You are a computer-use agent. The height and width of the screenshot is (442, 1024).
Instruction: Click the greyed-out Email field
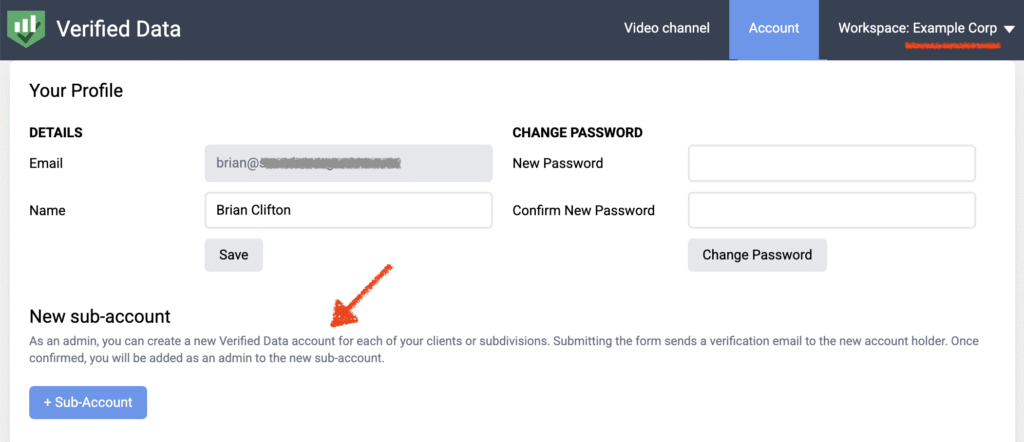(348, 163)
